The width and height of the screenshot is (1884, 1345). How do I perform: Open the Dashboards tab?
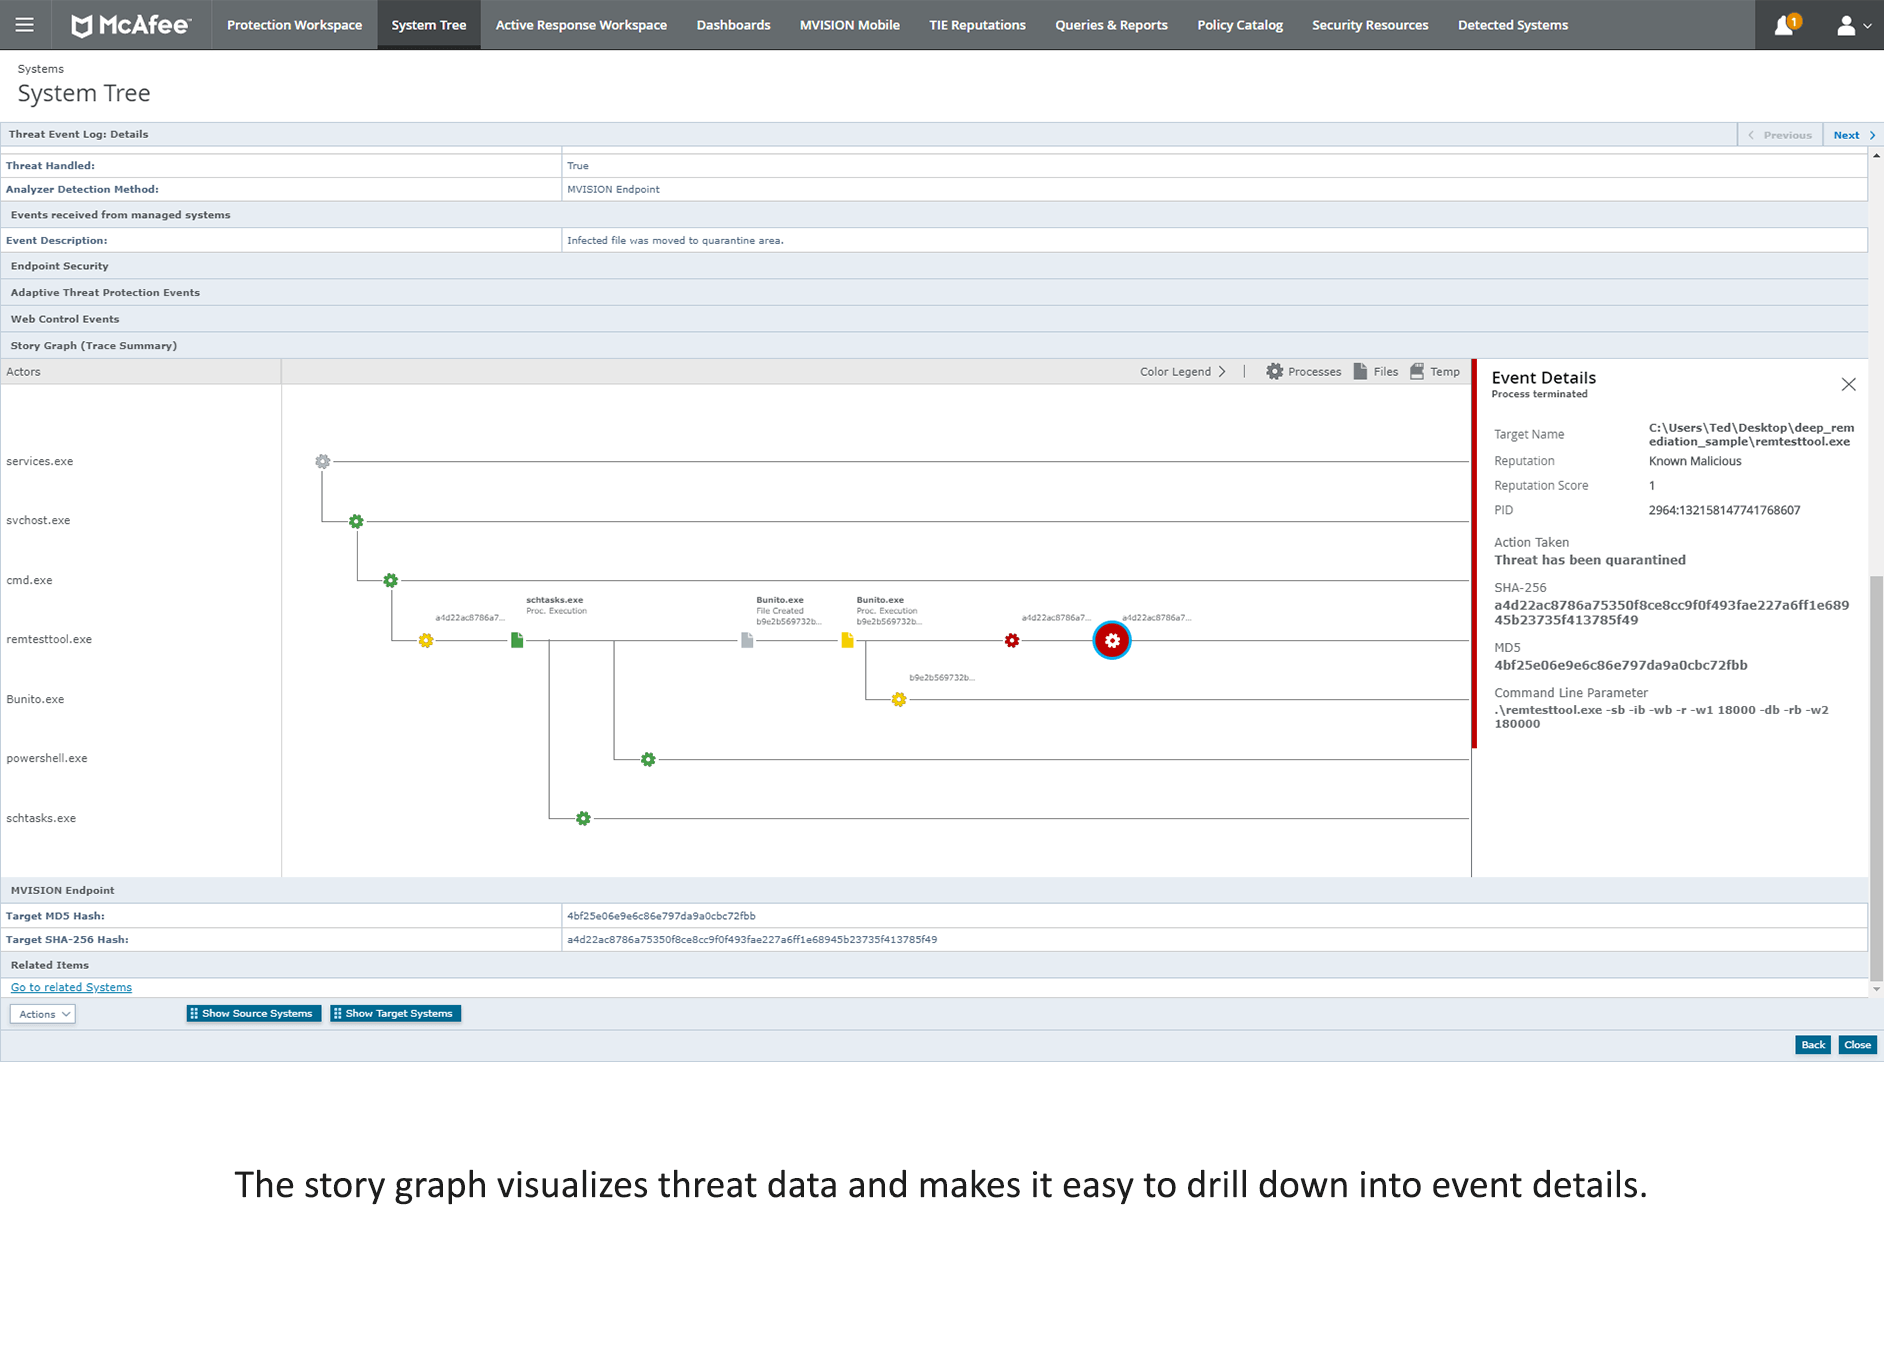point(733,25)
